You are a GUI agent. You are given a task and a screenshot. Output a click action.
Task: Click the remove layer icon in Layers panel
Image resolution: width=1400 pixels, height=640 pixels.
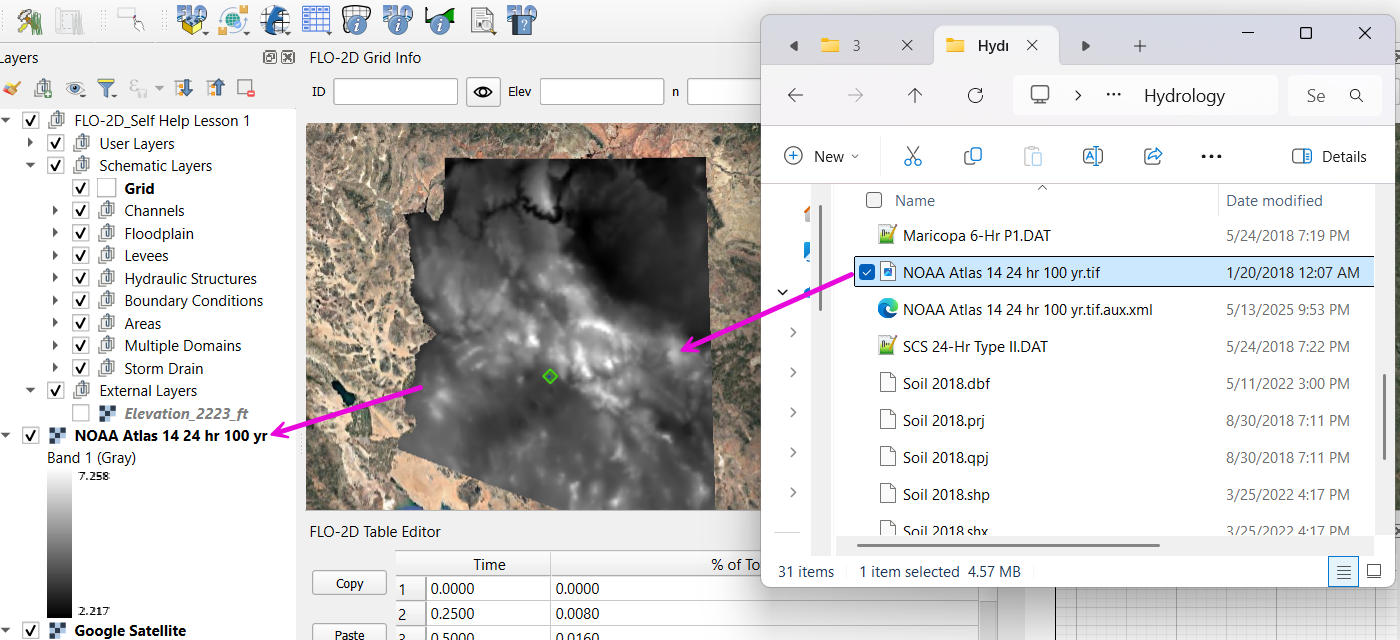(246, 88)
